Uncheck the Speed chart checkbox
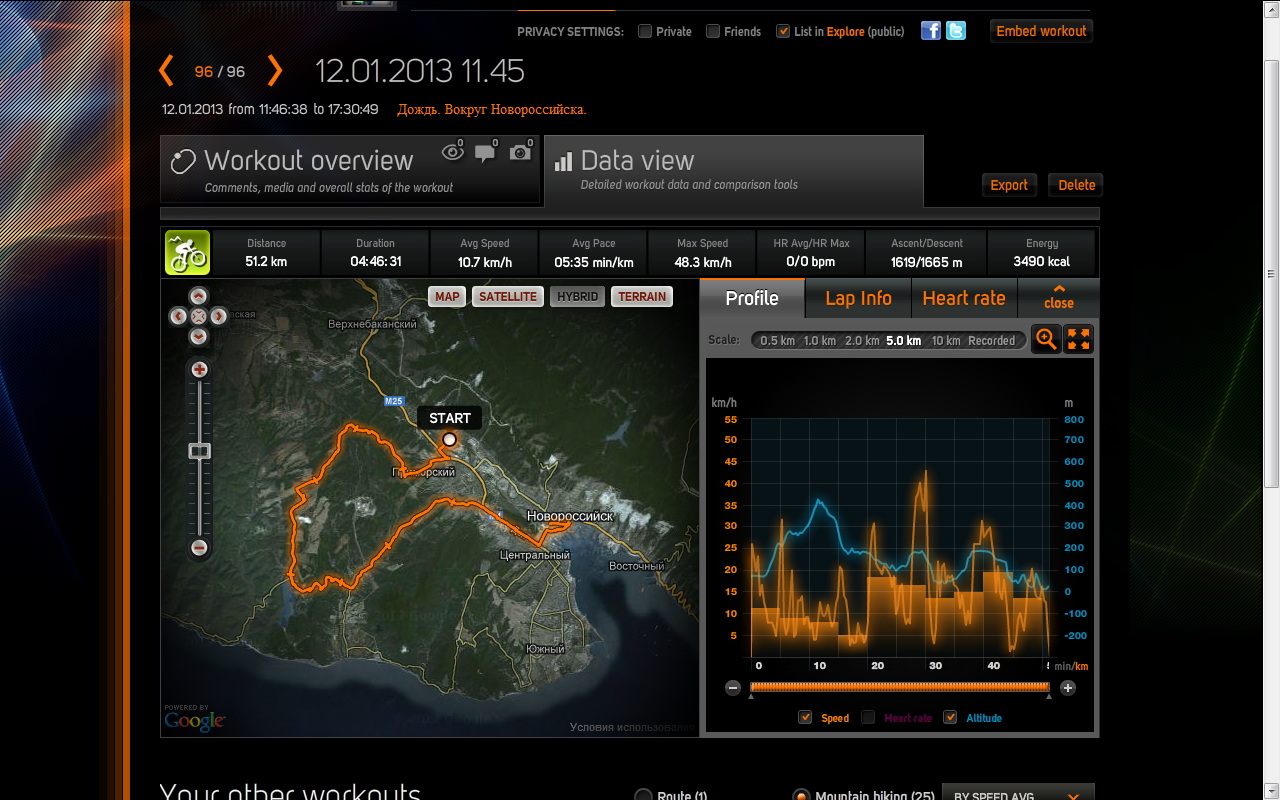Screen dimensions: 1280x800 [x=805, y=717]
